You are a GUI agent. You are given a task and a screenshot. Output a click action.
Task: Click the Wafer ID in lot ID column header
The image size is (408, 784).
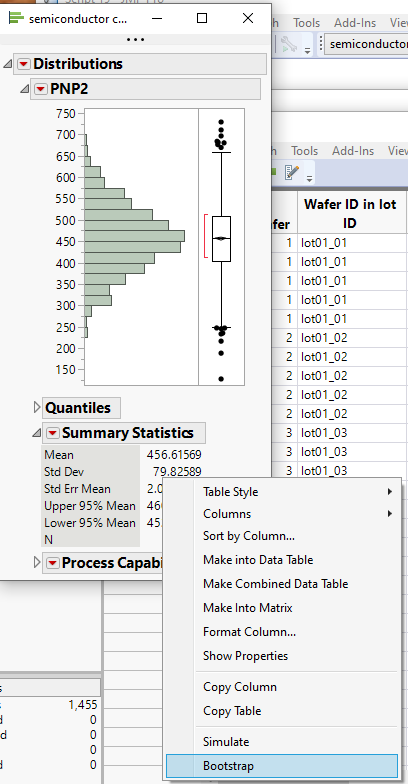coord(350,213)
